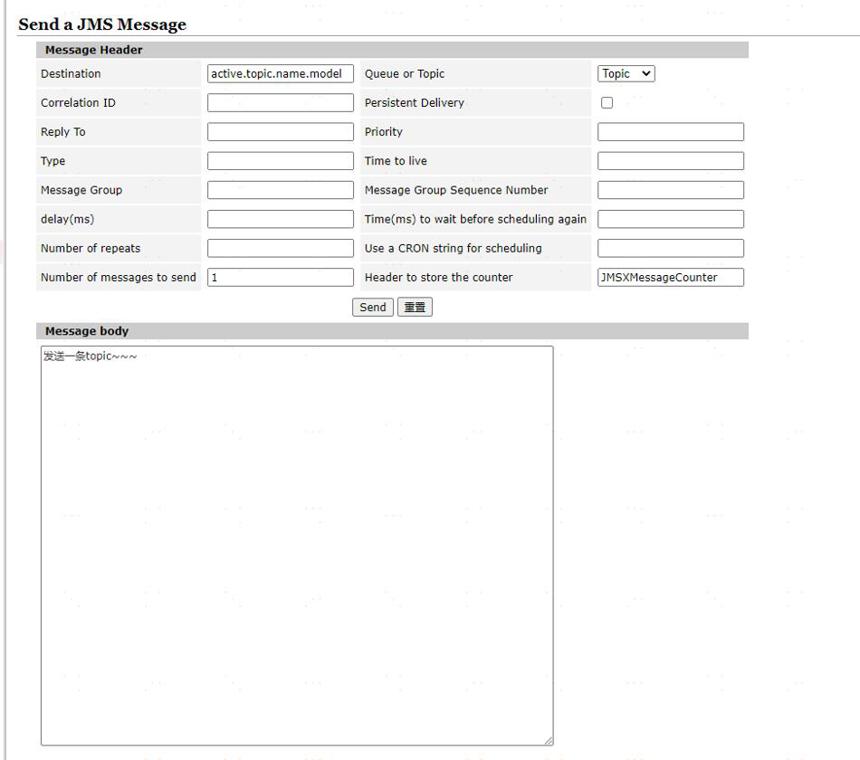Select the Correlation ID text box

[280, 103]
